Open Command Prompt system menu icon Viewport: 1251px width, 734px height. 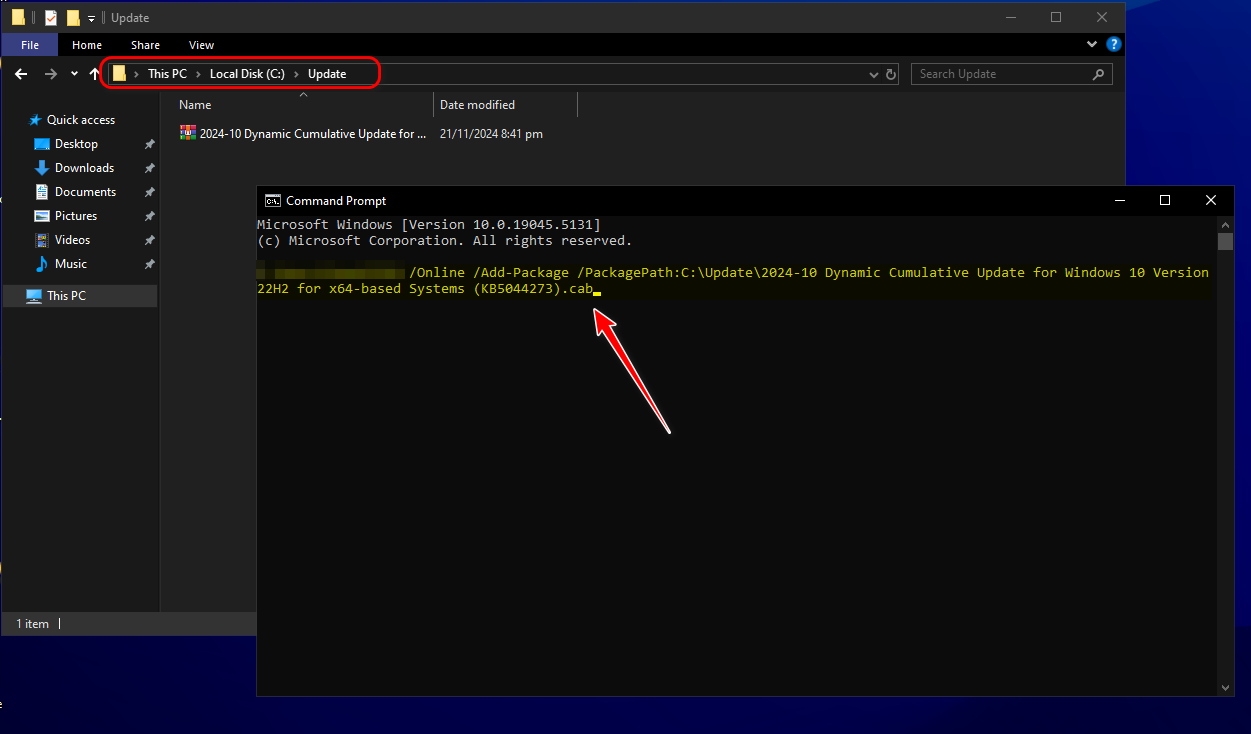[x=272, y=201]
